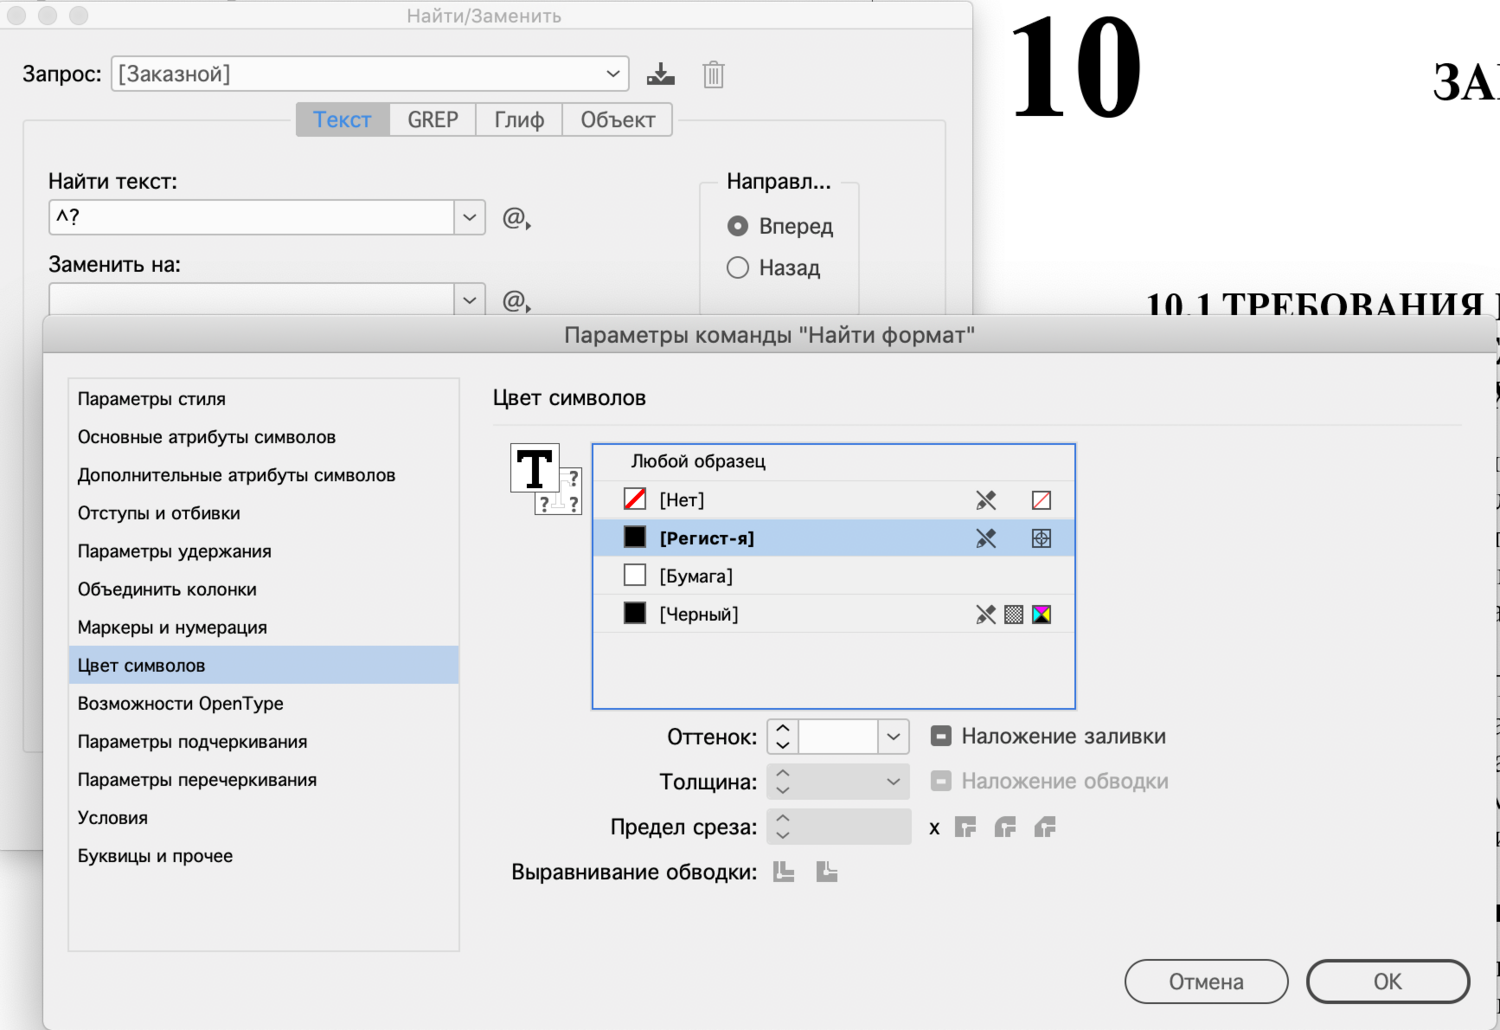The width and height of the screenshot is (1500, 1030).
Task: Confirm with the OK button
Action: [1388, 982]
